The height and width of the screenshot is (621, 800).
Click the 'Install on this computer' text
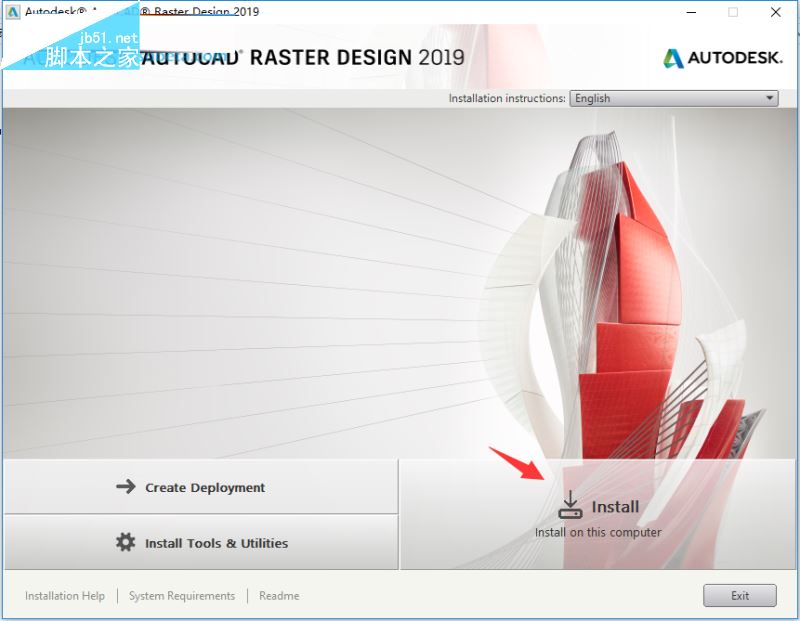point(598,532)
